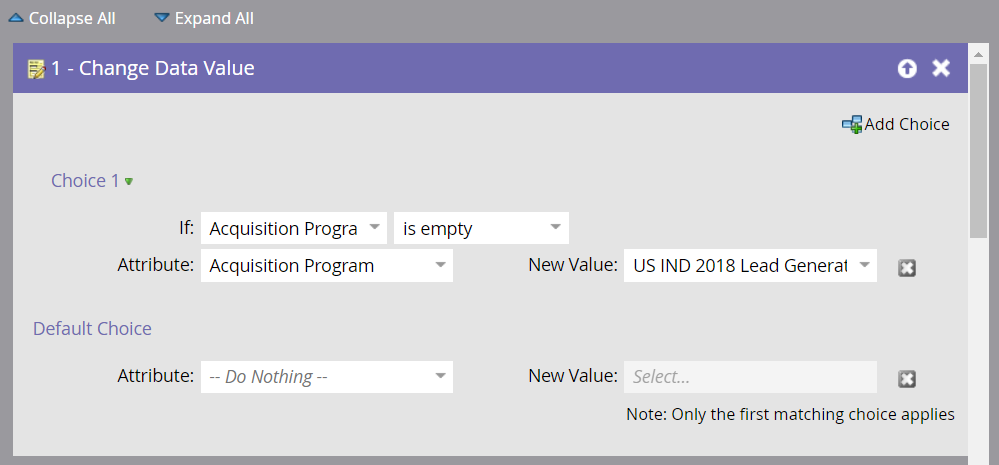Image resolution: width=999 pixels, height=465 pixels.
Task: Click the Collapse All triangle icon
Action: [16, 18]
